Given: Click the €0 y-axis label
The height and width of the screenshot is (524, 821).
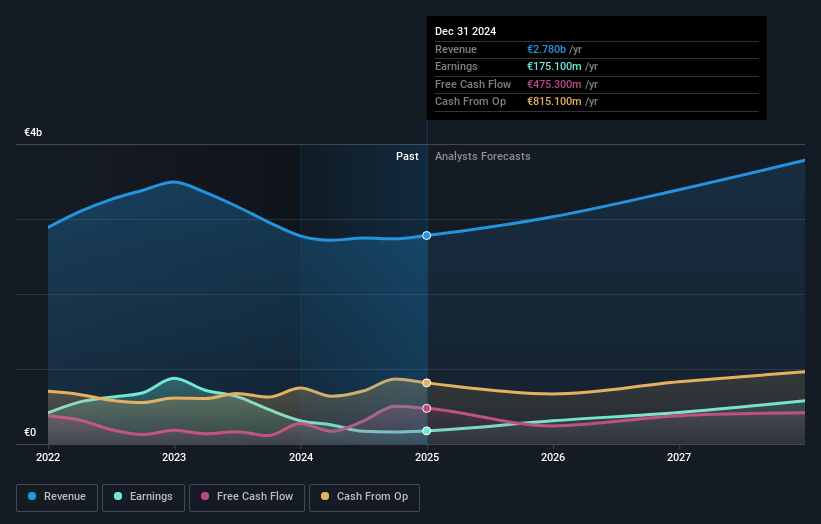Looking at the screenshot, I should 30,432.
